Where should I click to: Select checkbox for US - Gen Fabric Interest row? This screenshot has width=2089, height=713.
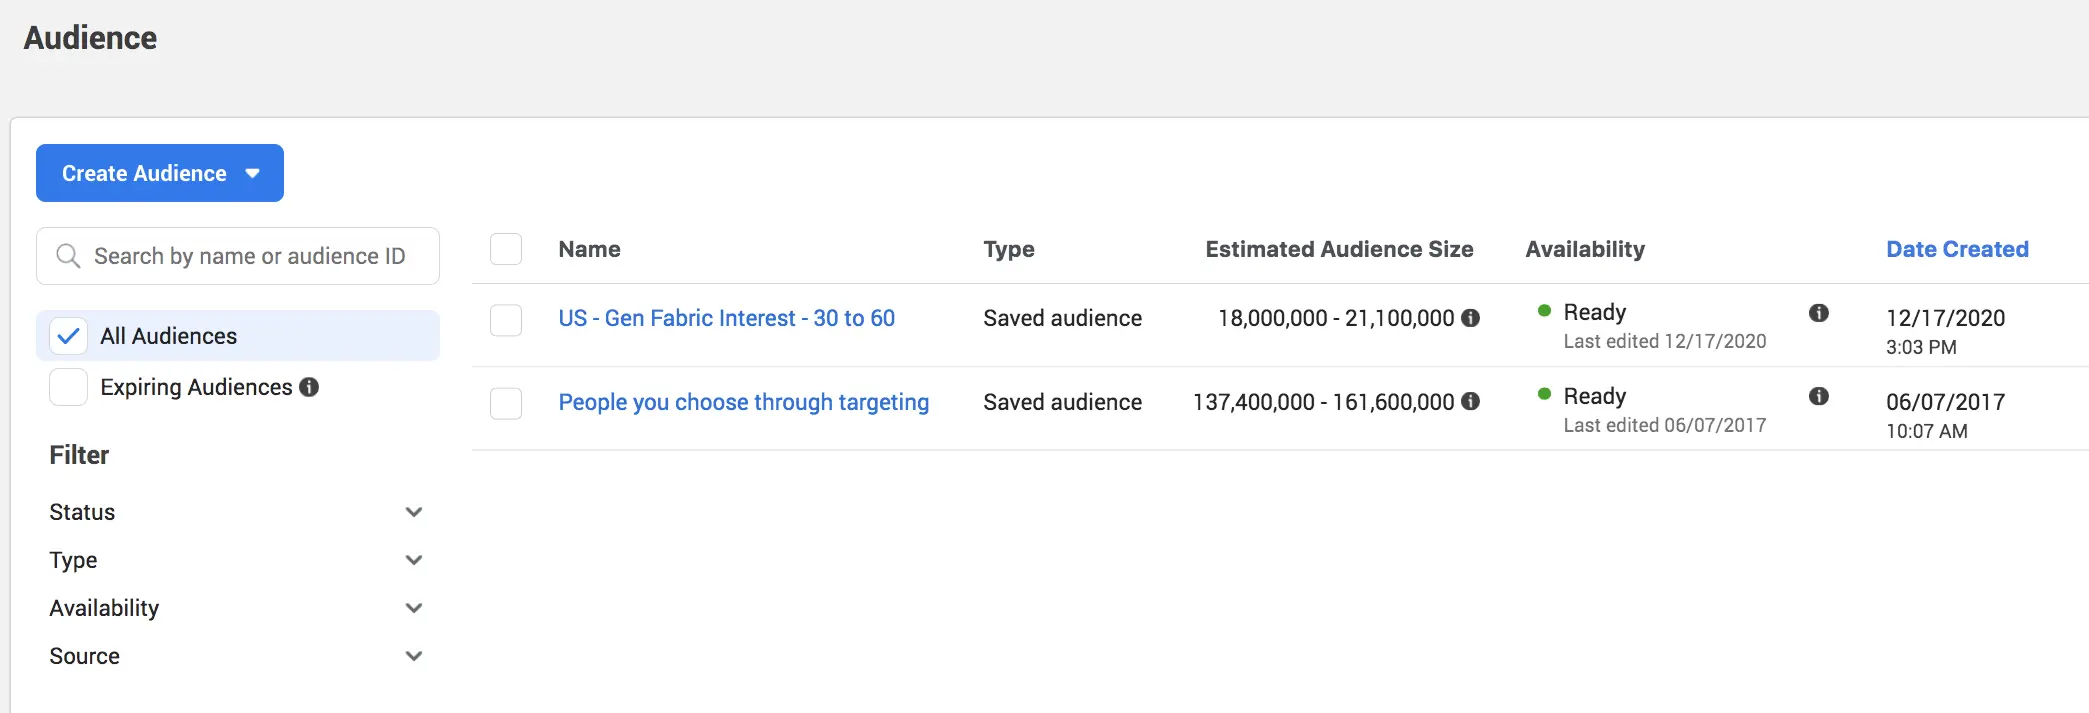point(506,321)
